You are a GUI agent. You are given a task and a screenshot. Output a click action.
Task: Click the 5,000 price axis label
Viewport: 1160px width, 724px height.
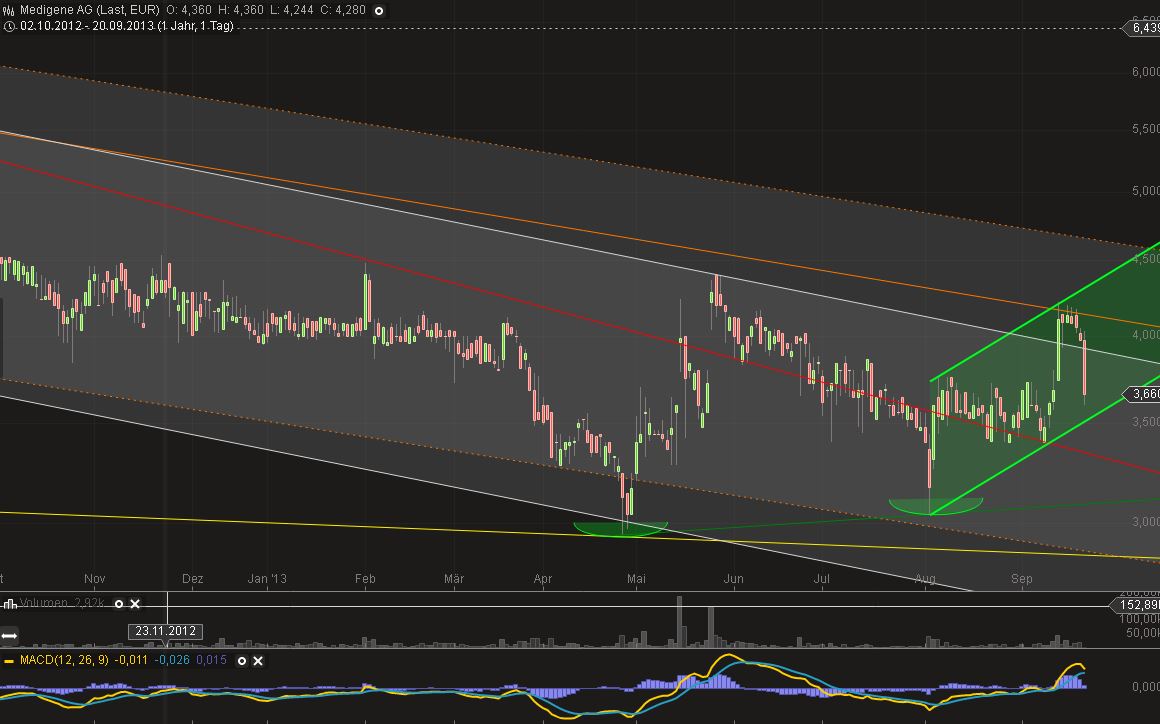[1145, 191]
